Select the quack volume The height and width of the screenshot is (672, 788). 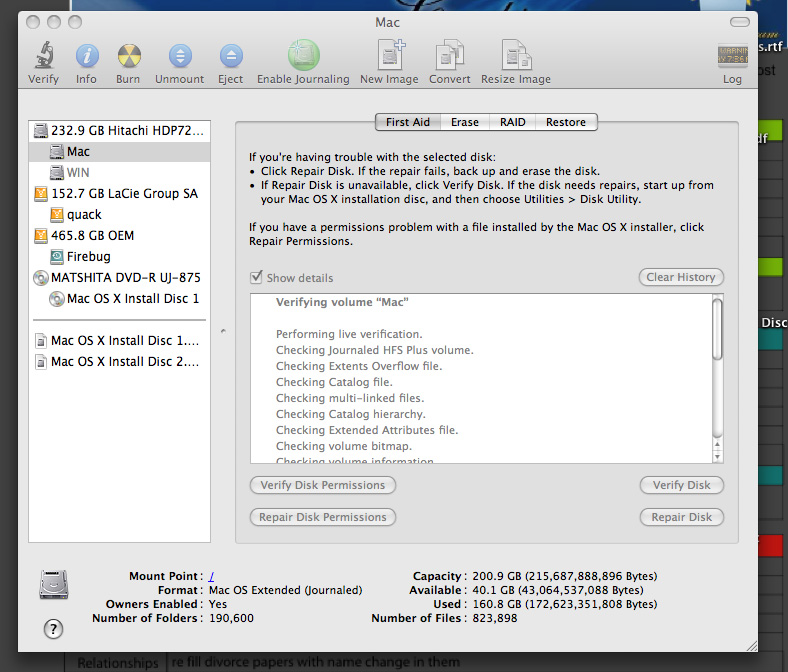[120, 215]
